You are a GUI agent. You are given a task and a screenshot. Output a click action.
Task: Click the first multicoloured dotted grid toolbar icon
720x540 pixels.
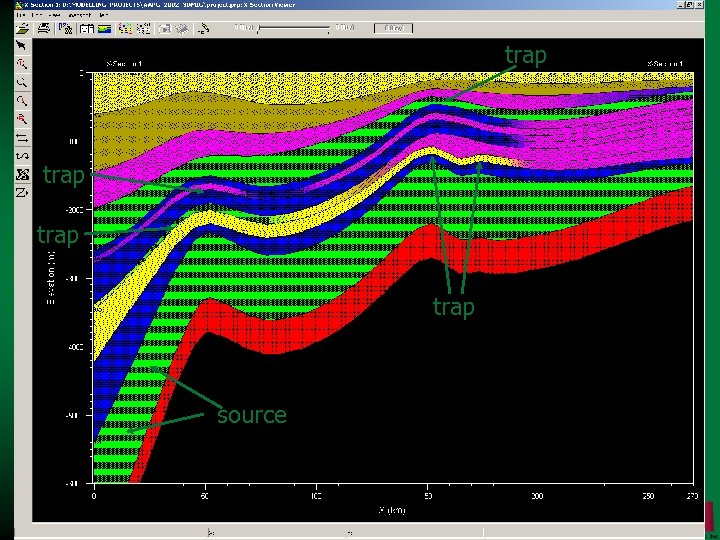[x=125, y=28]
